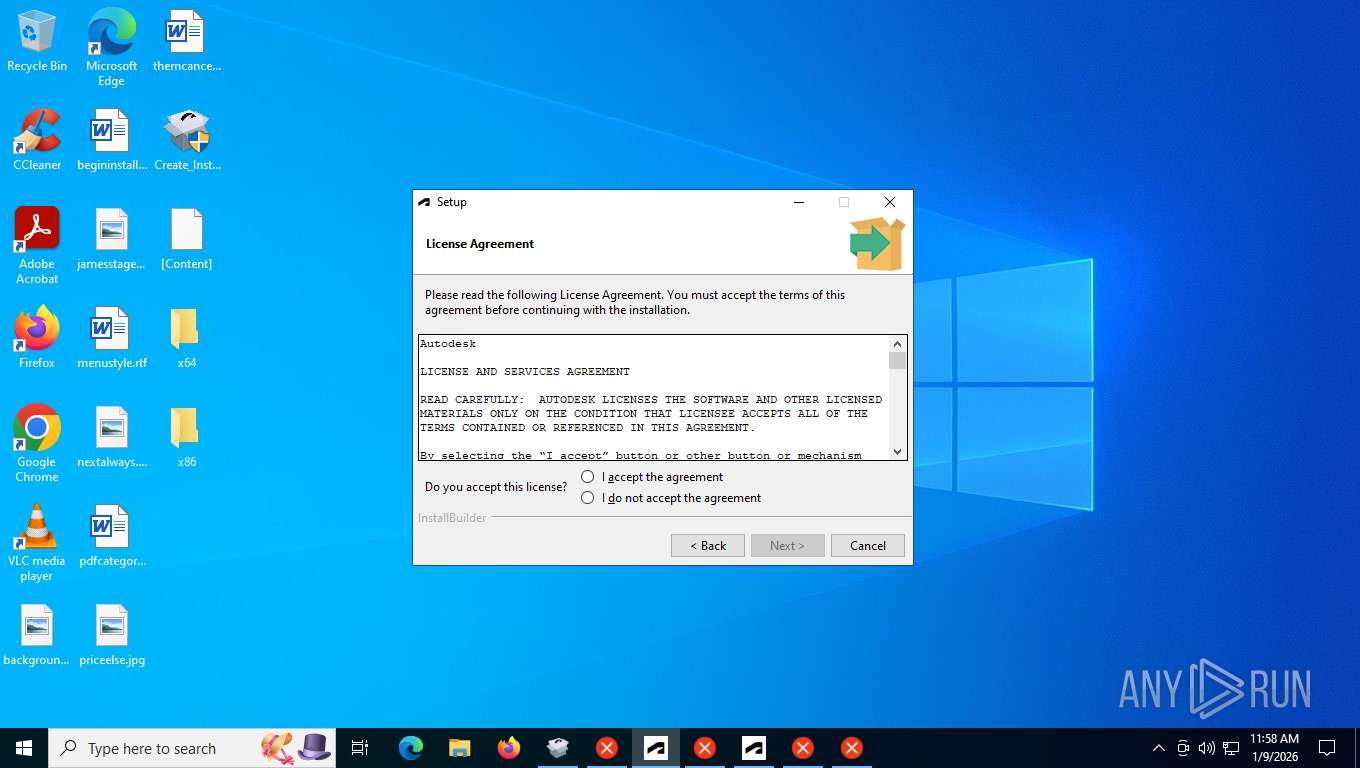The image size is (1360, 768).
Task: Click the Meet Now tray icon
Action: (1183, 748)
